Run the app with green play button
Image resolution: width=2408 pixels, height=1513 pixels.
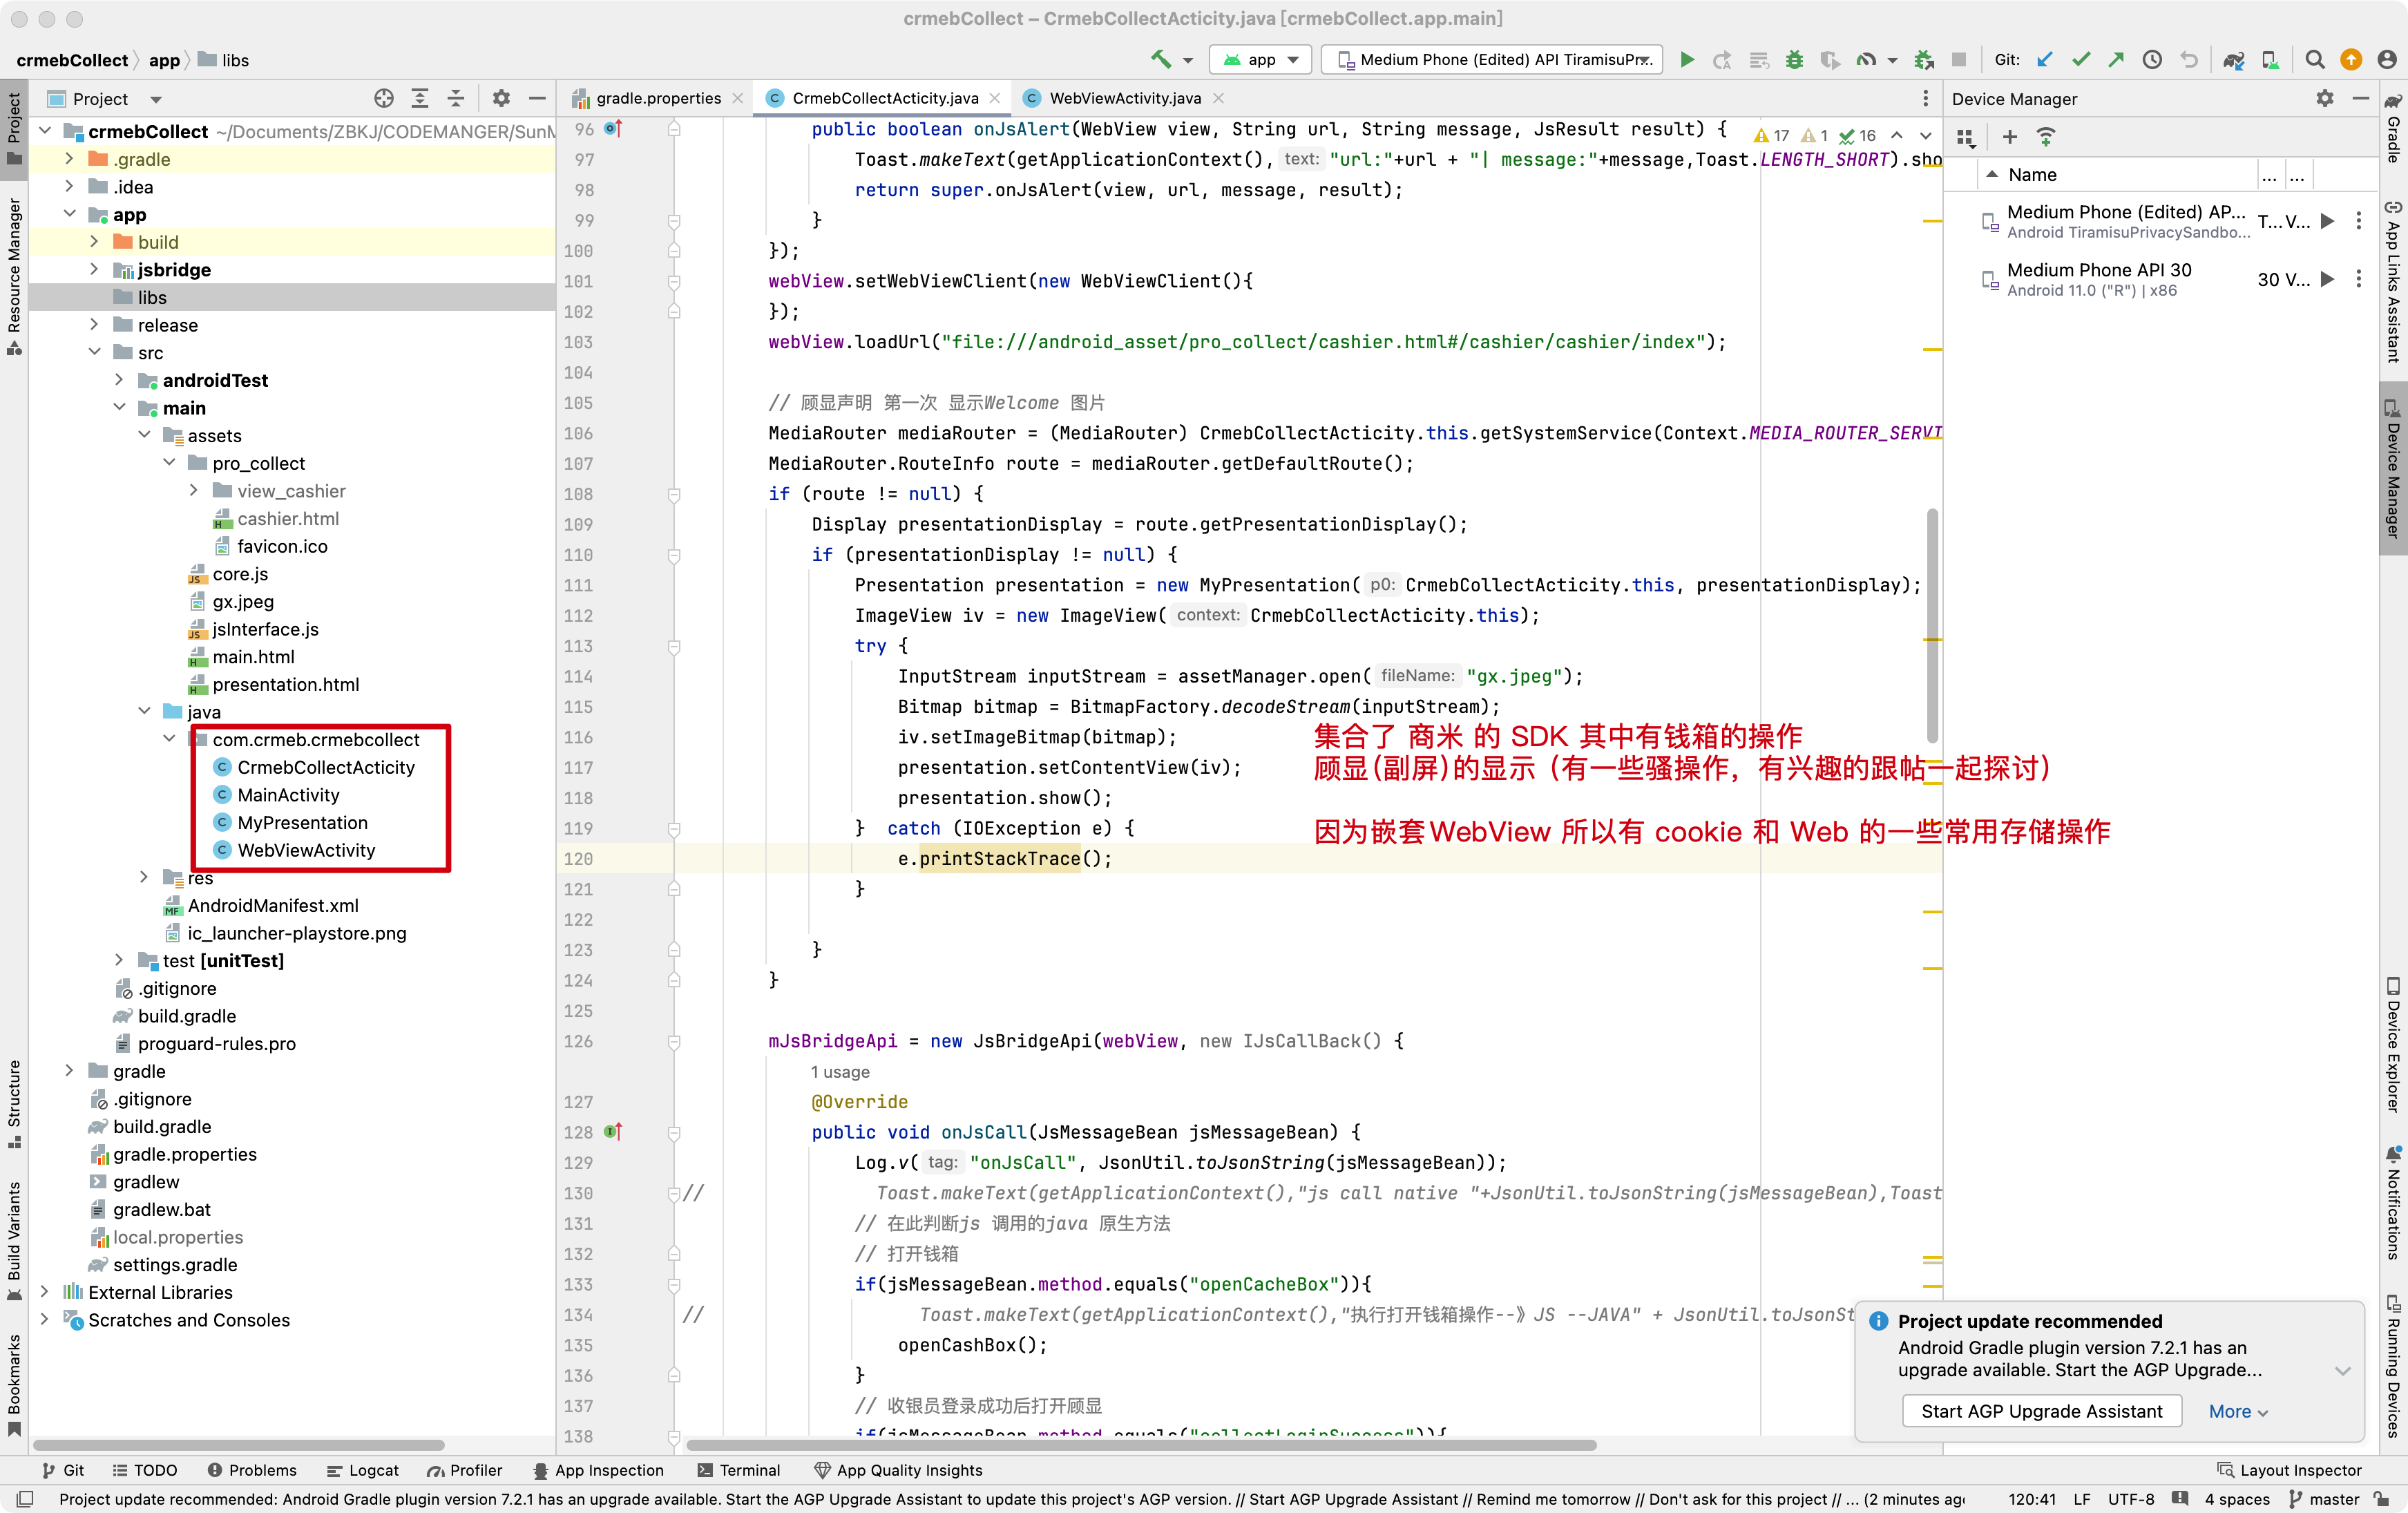click(x=1687, y=59)
